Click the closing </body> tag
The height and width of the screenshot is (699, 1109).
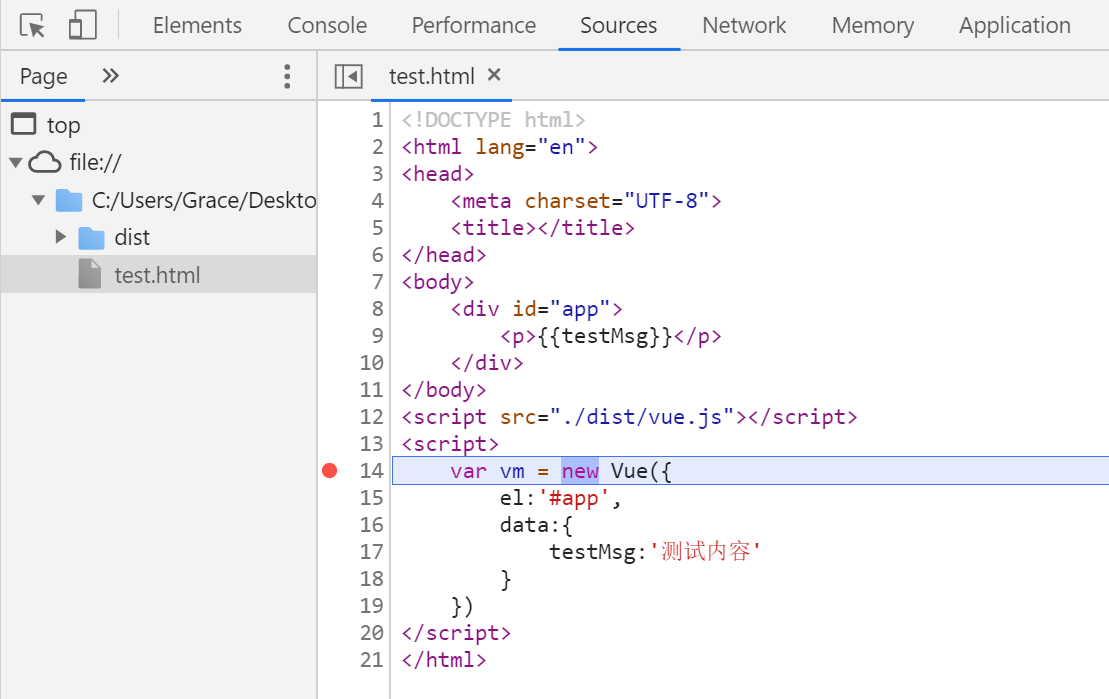click(x=444, y=390)
